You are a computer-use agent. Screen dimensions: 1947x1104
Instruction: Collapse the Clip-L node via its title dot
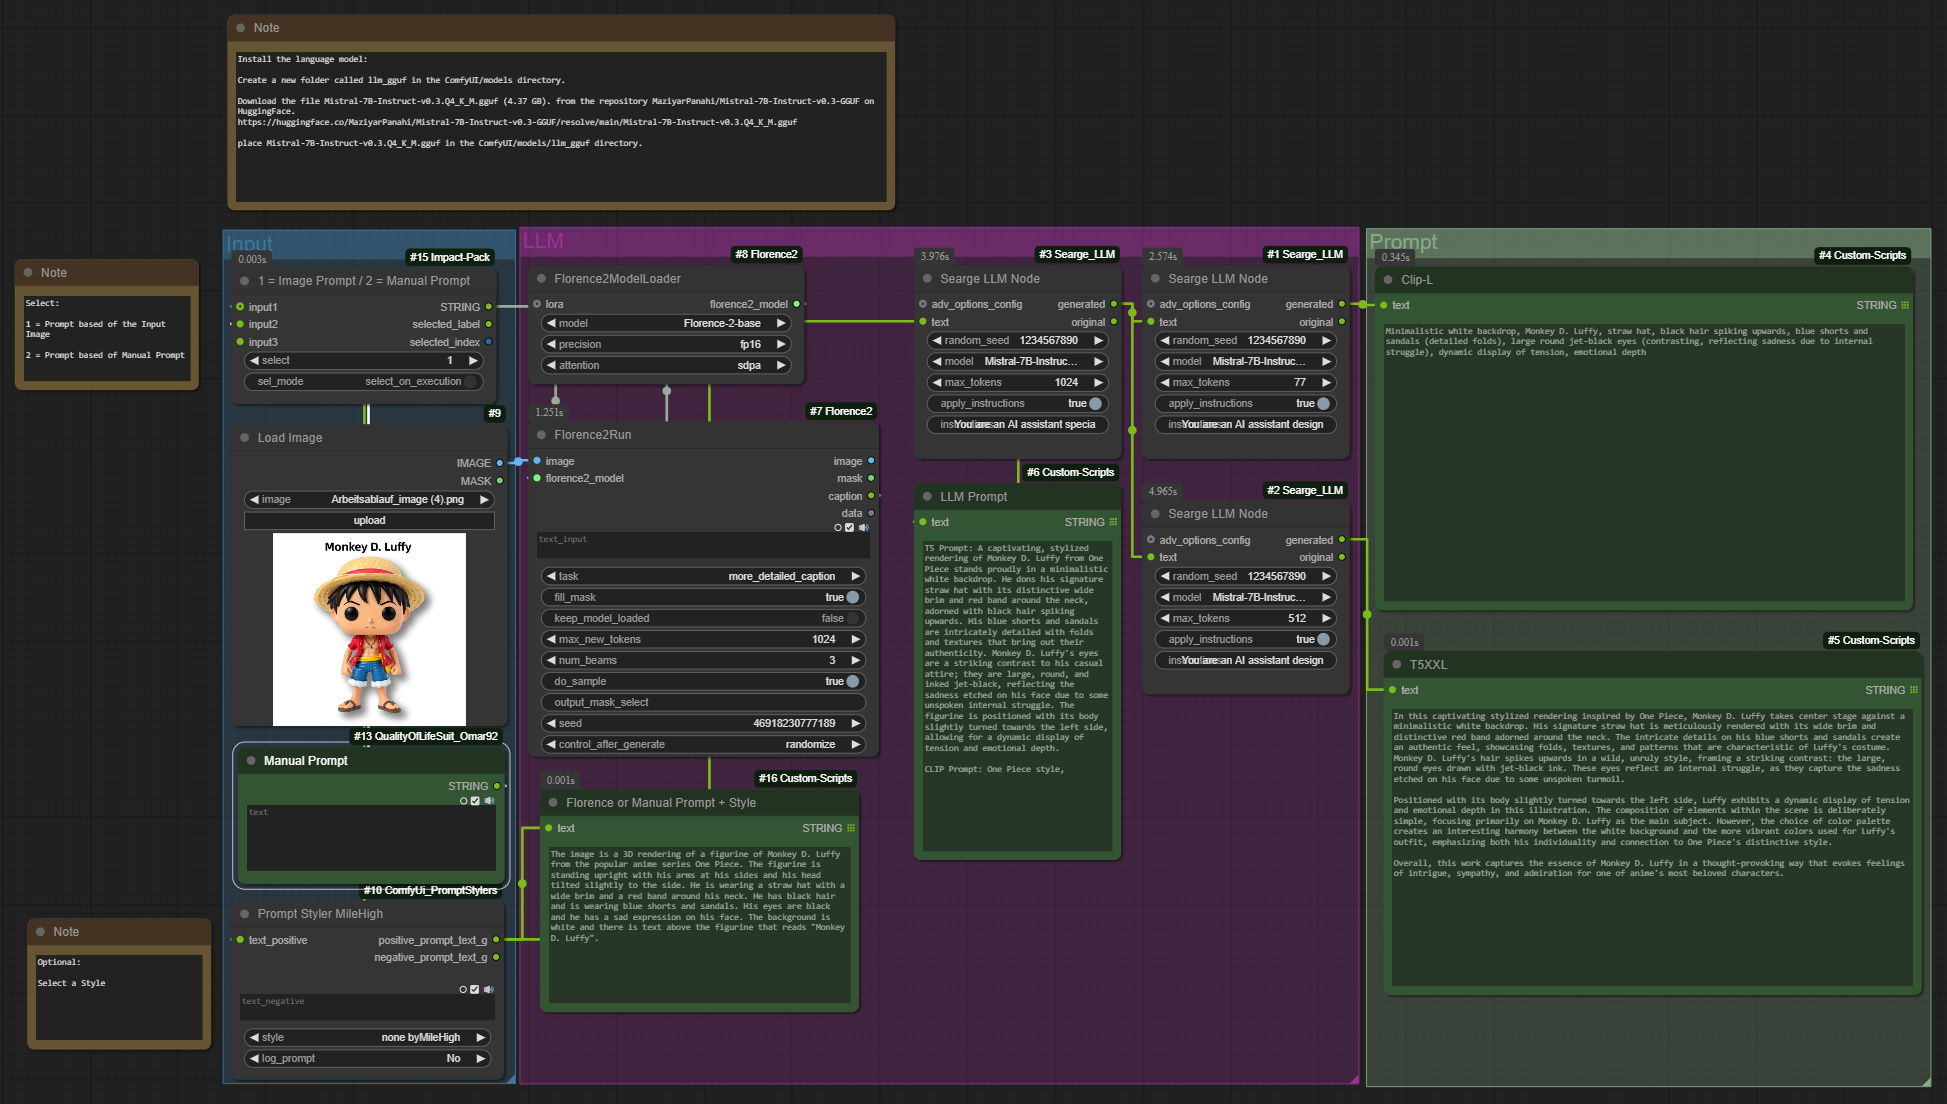tap(1389, 280)
